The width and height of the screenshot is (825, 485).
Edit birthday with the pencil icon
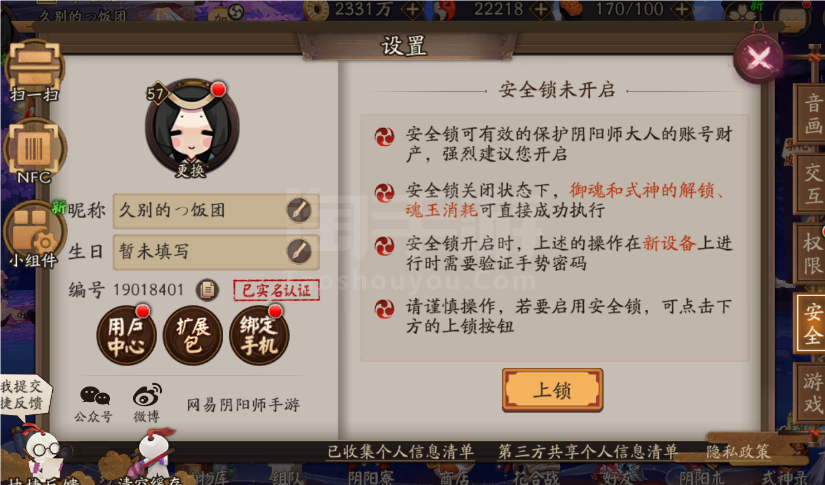point(299,251)
